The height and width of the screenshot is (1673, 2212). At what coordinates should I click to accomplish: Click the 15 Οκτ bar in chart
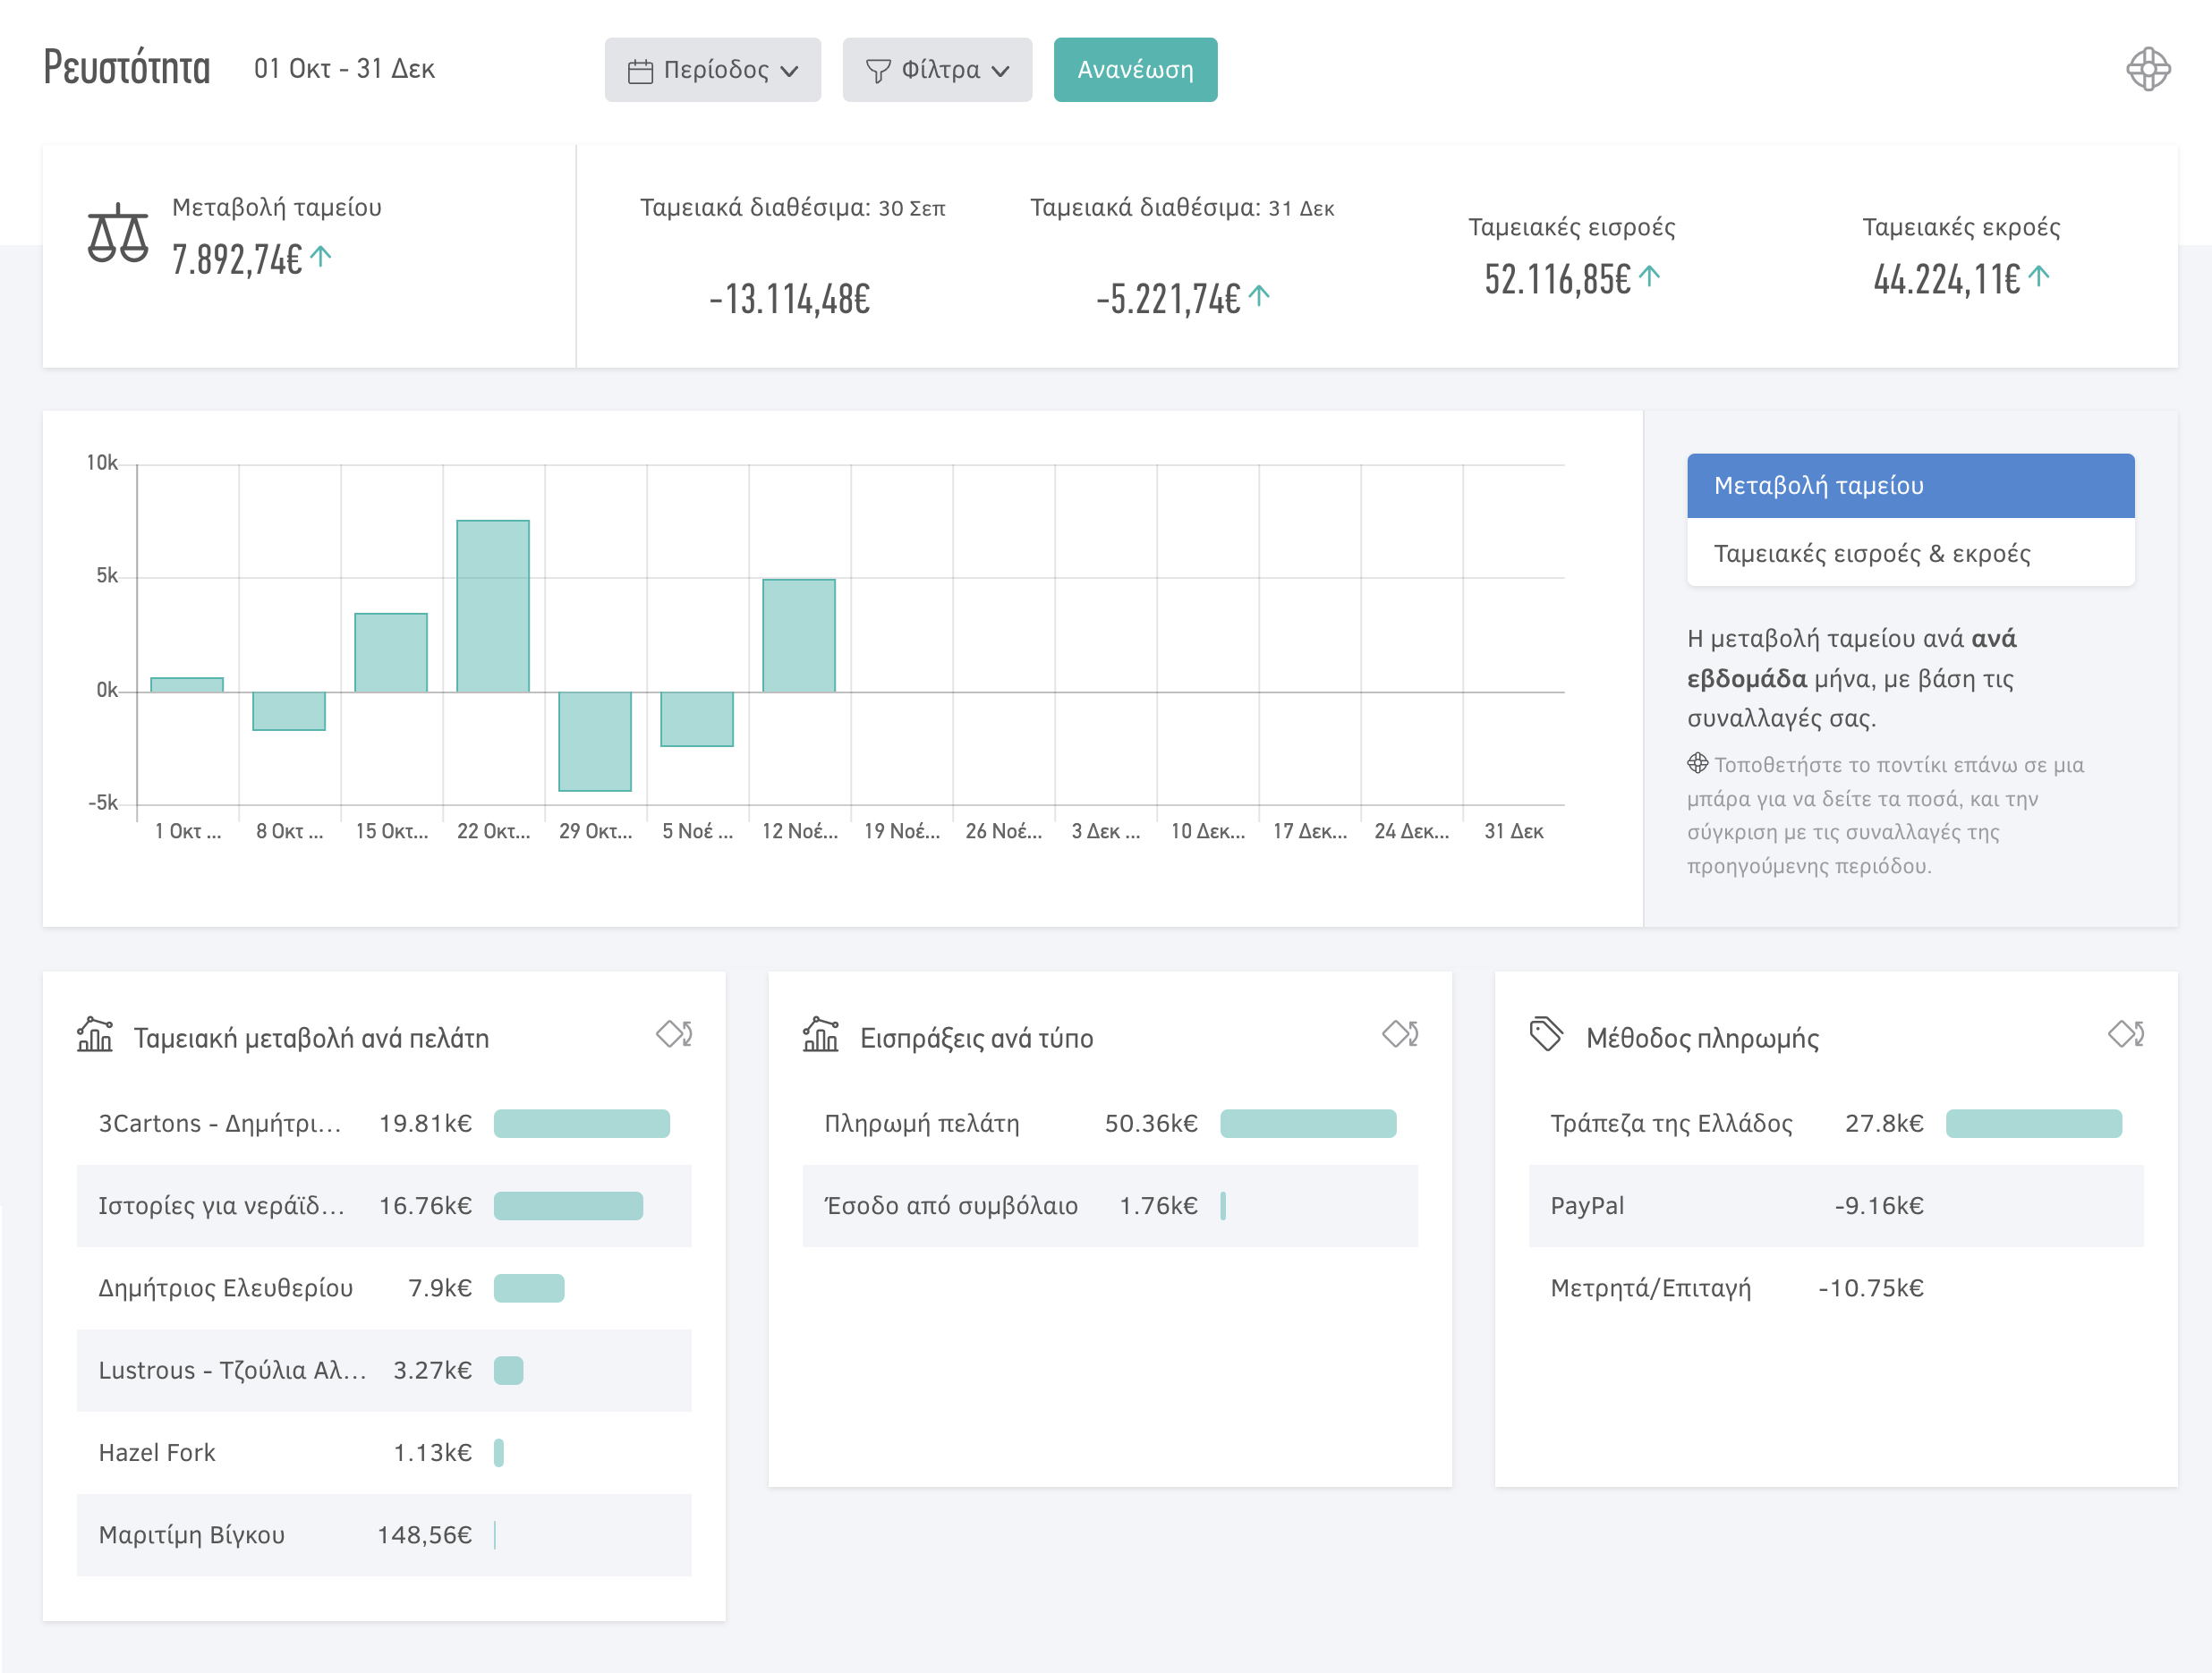pos(391,653)
